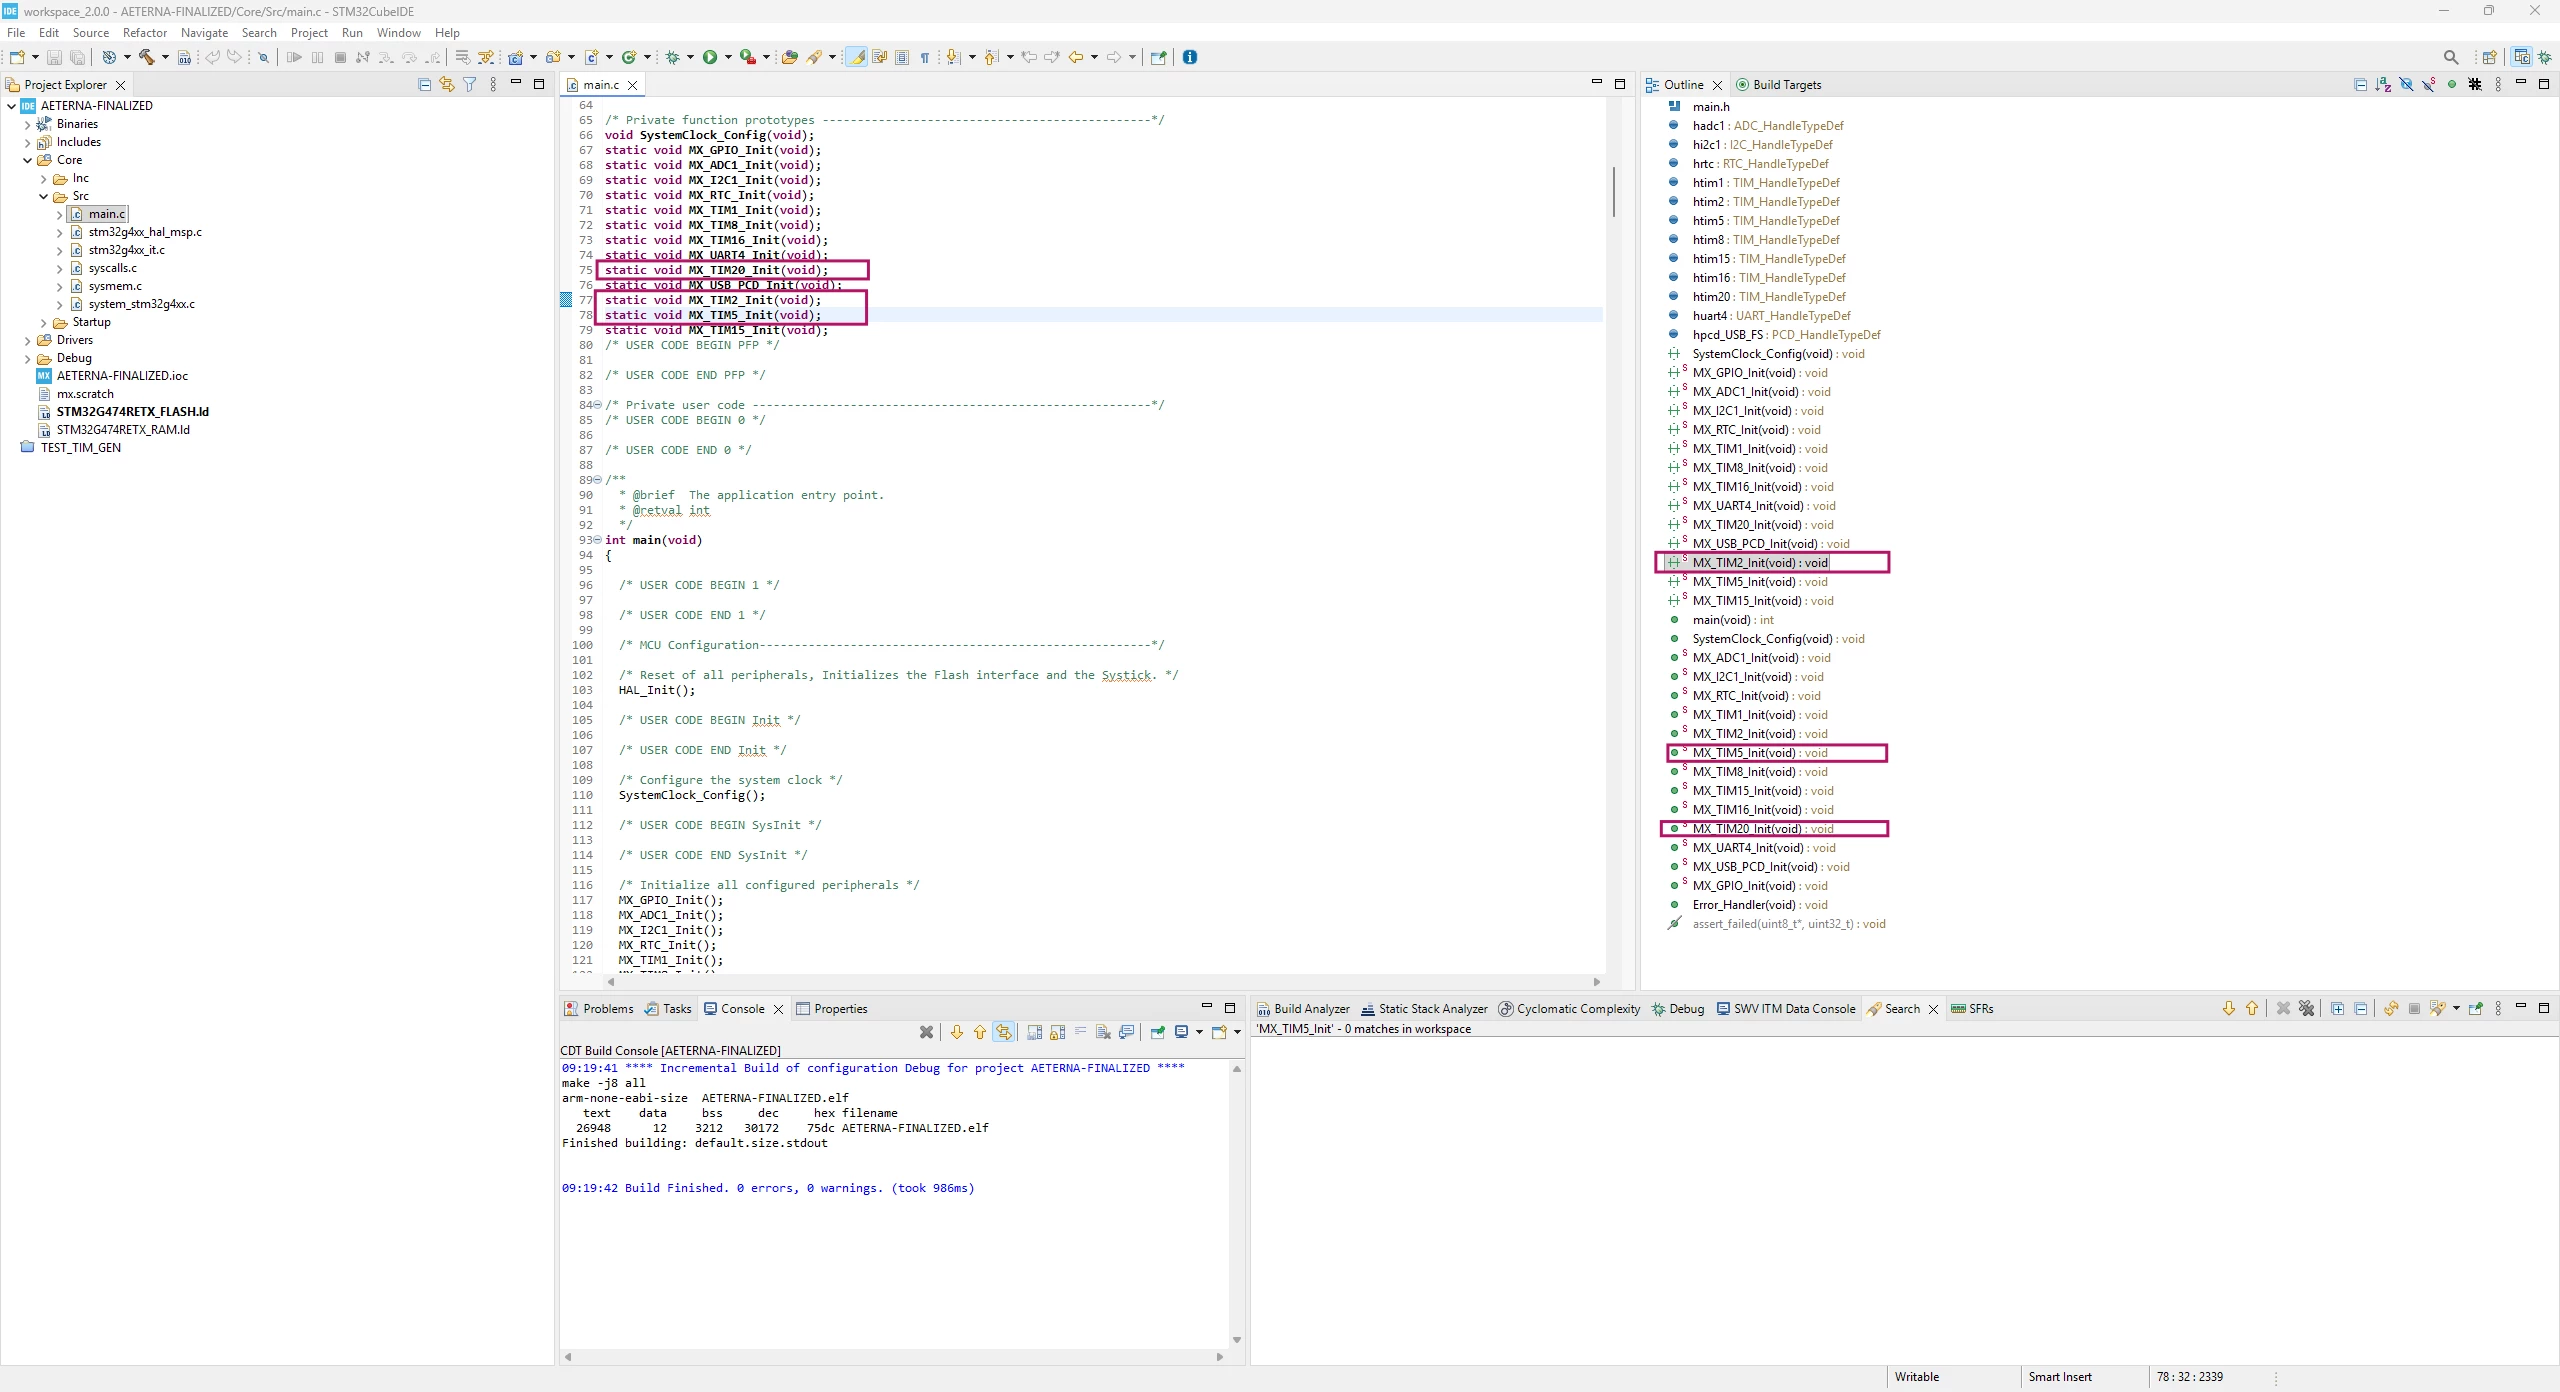Select htim20 variable in Outline
Screen dimensions: 2560x1392
[1769, 297]
